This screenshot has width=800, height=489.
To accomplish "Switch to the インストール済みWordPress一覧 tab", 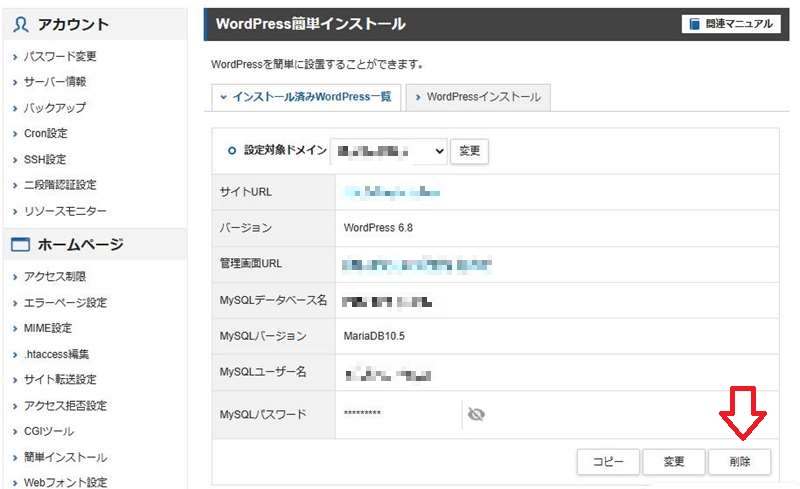I will click(306, 97).
